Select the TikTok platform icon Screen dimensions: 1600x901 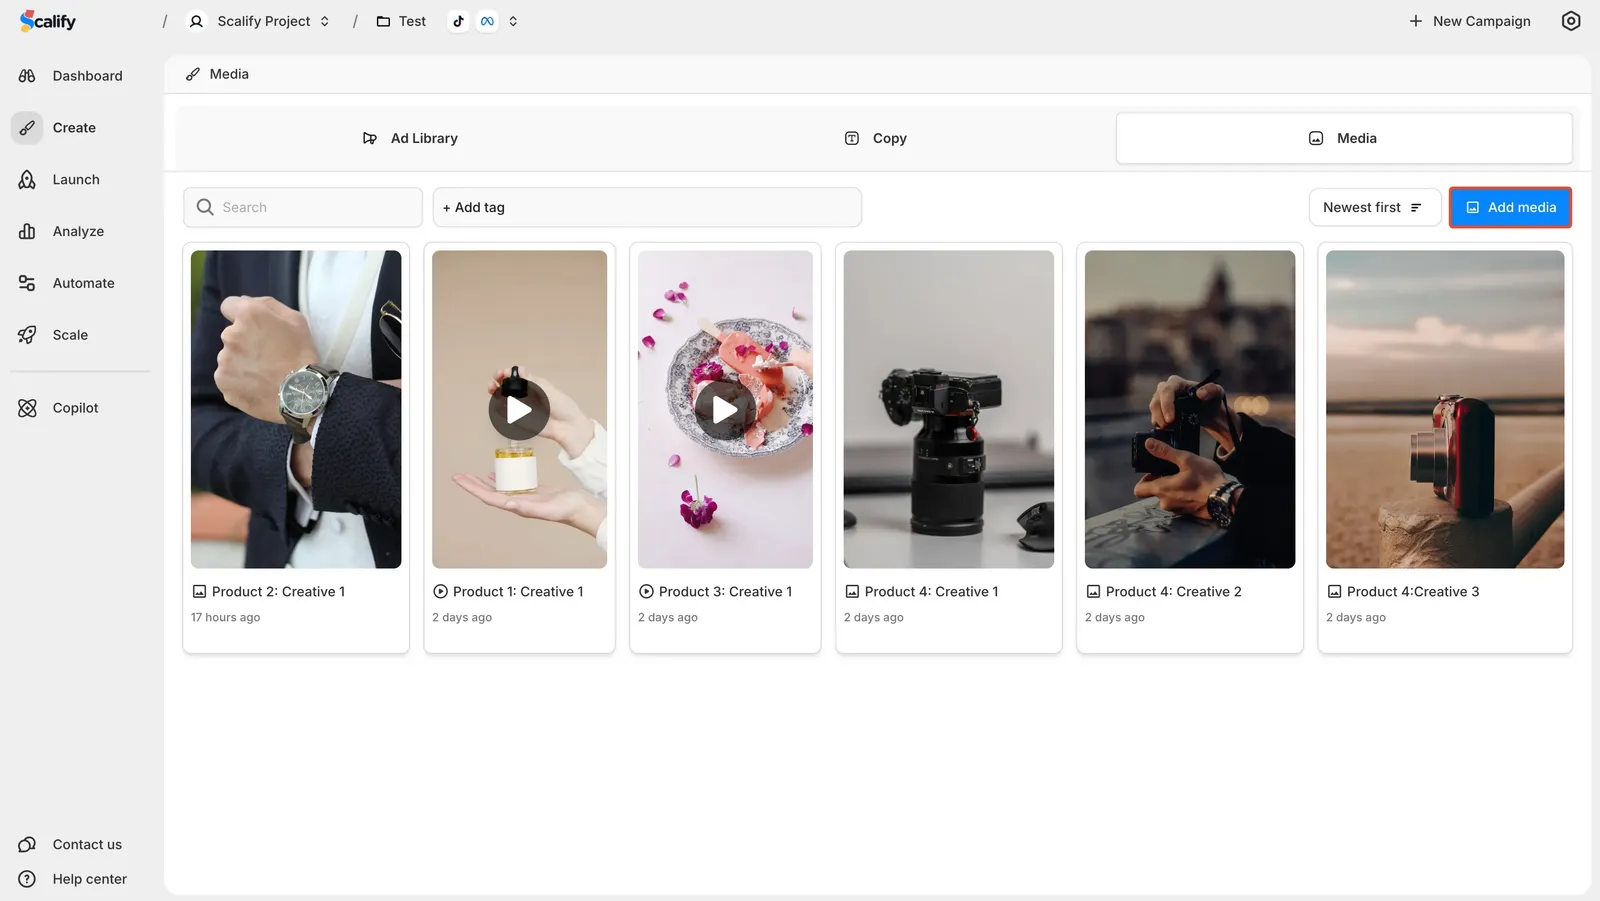click(x=458, y=20)
